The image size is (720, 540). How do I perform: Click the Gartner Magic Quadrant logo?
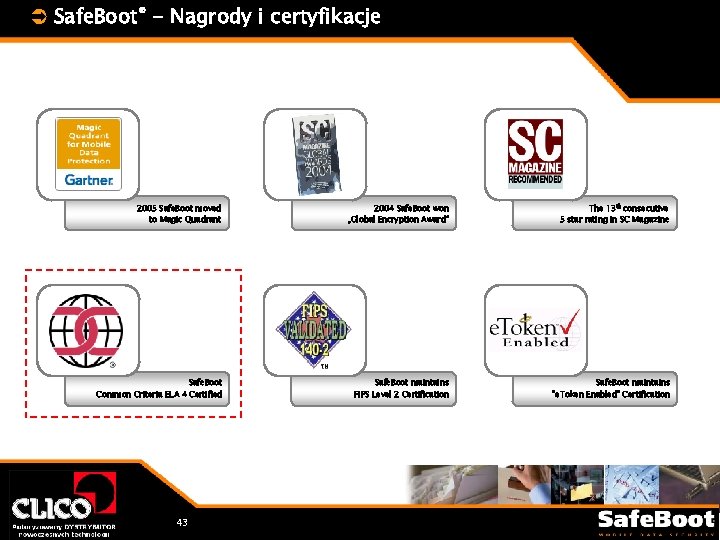[88, 154]
